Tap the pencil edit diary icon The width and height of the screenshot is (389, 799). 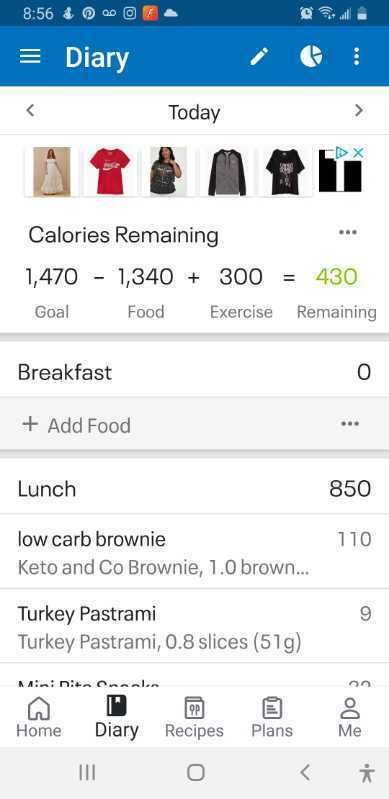tap(259, 56)
